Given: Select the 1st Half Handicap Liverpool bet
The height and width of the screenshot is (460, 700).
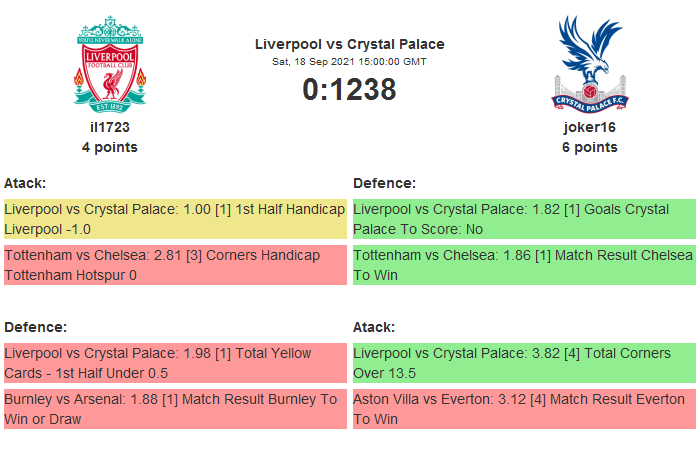Looking at the screenshot, I should tap(175, 219).
